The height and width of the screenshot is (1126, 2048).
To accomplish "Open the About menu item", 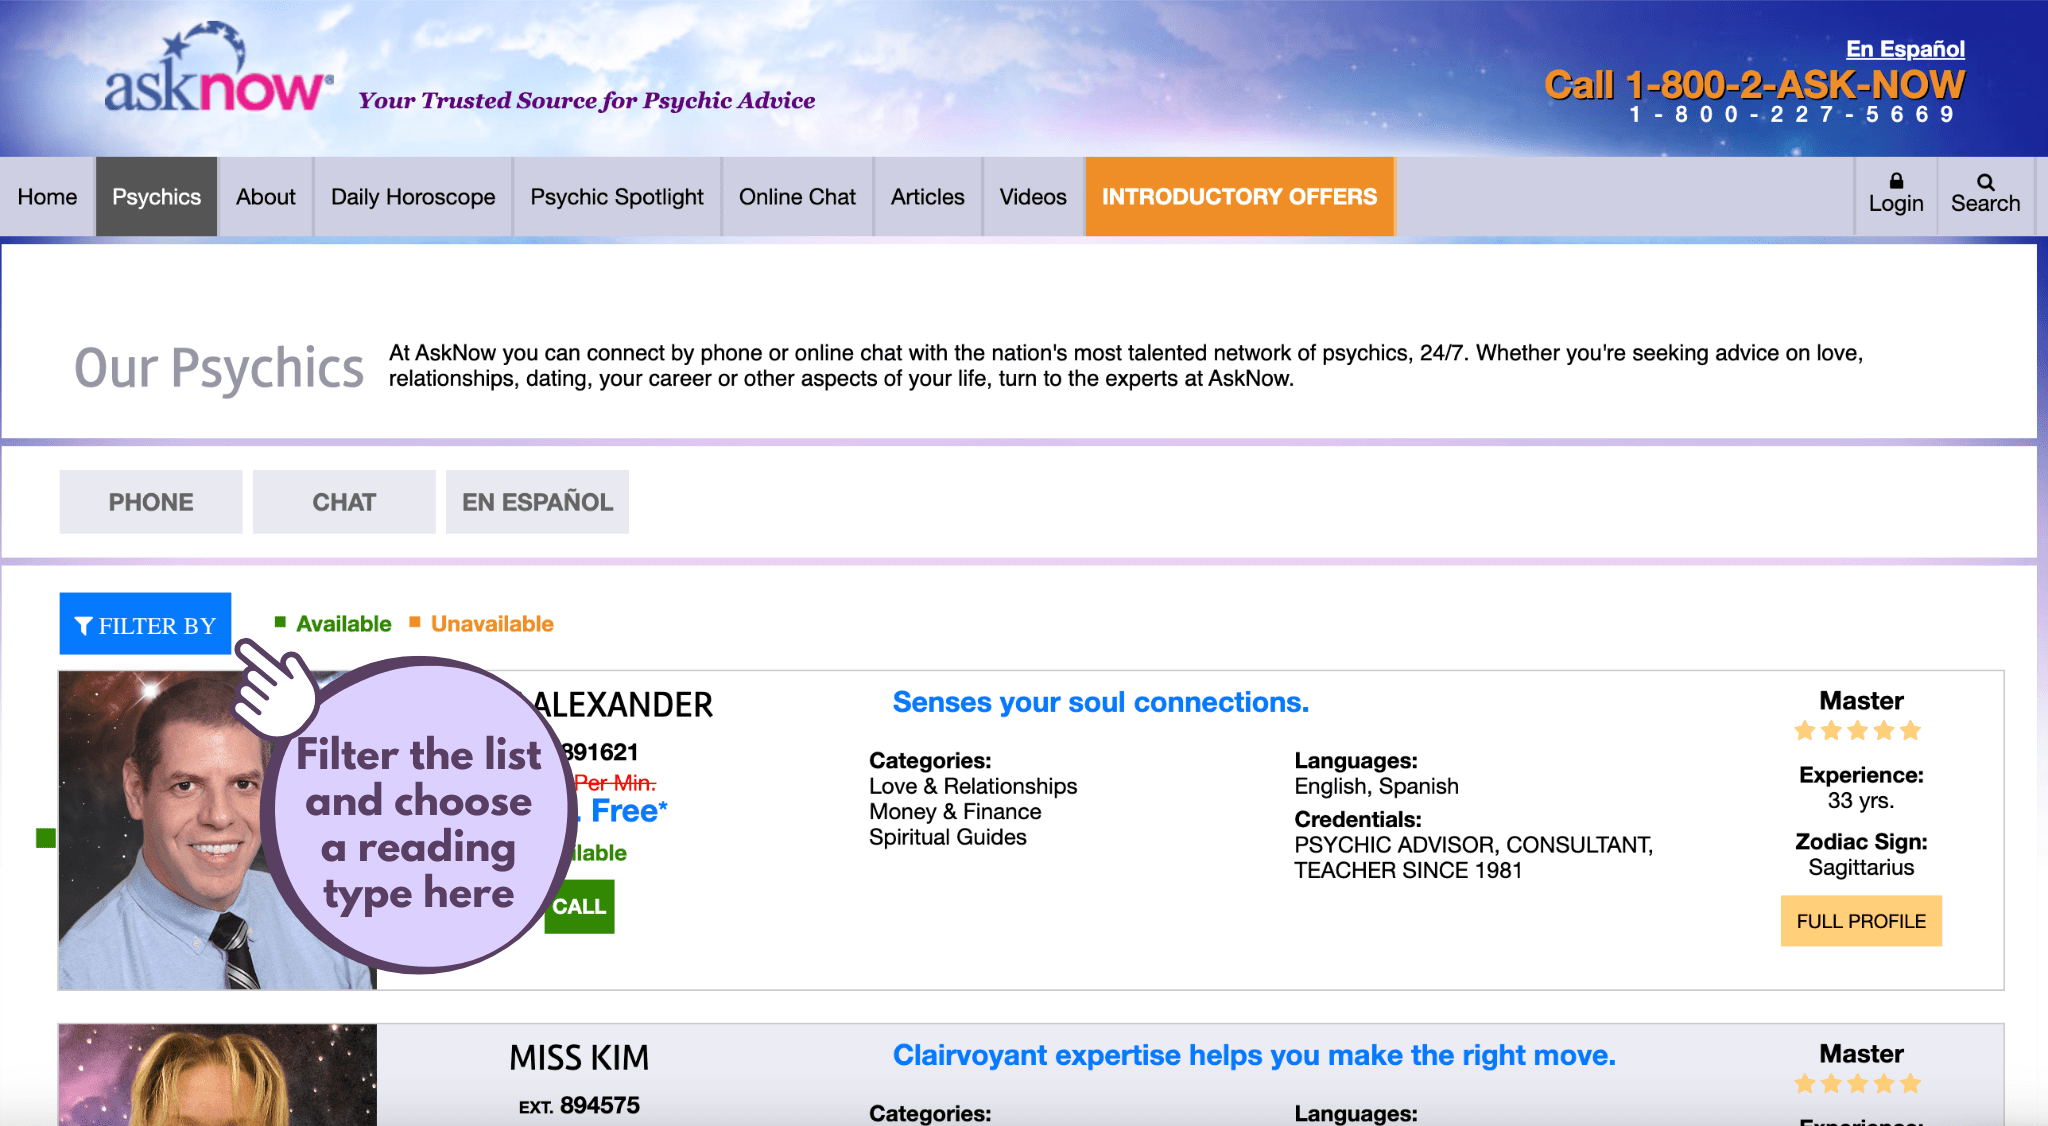I will 266,197.
